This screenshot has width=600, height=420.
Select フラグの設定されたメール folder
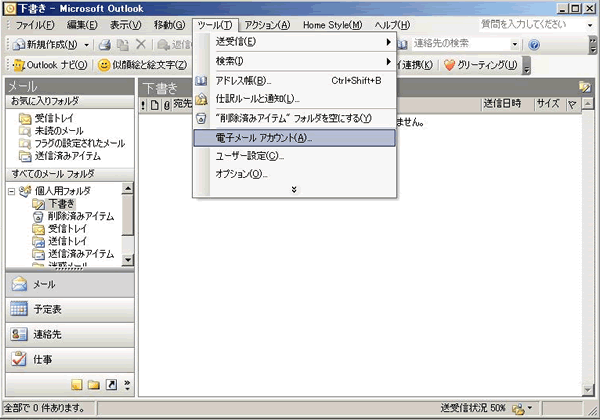tap(80, 143)
